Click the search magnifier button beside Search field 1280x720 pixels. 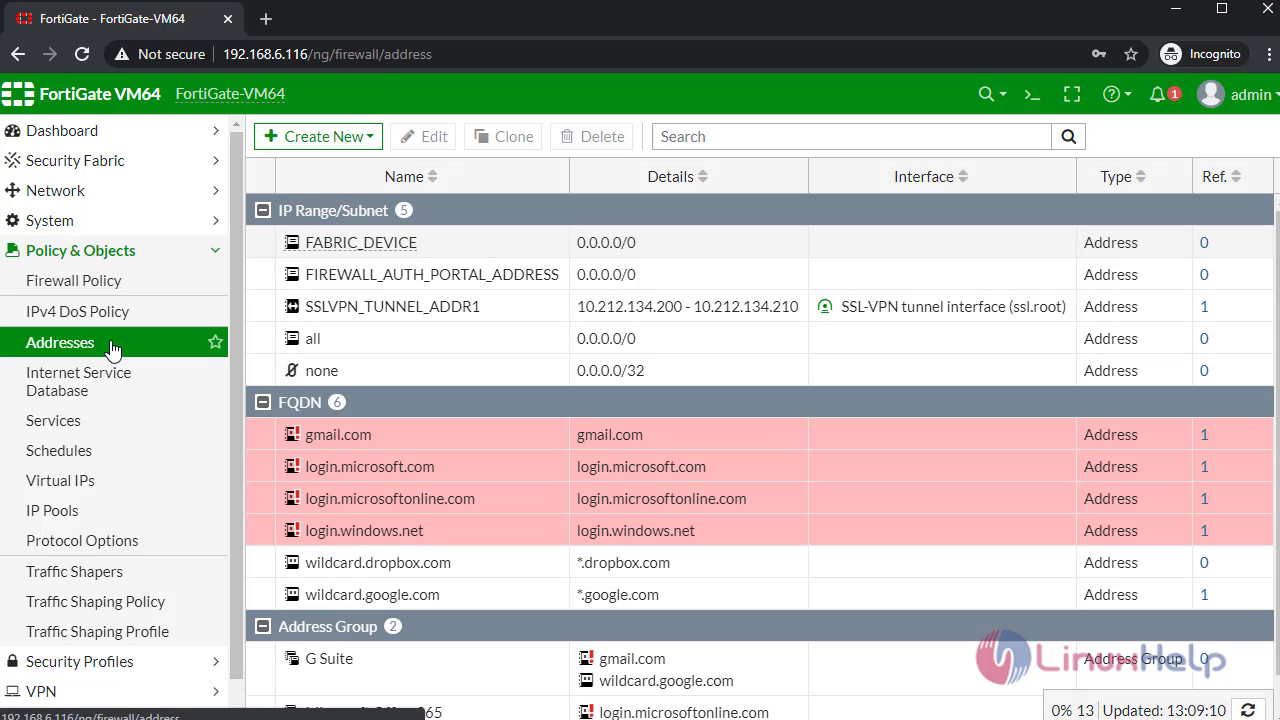(x=1068, y=137)
